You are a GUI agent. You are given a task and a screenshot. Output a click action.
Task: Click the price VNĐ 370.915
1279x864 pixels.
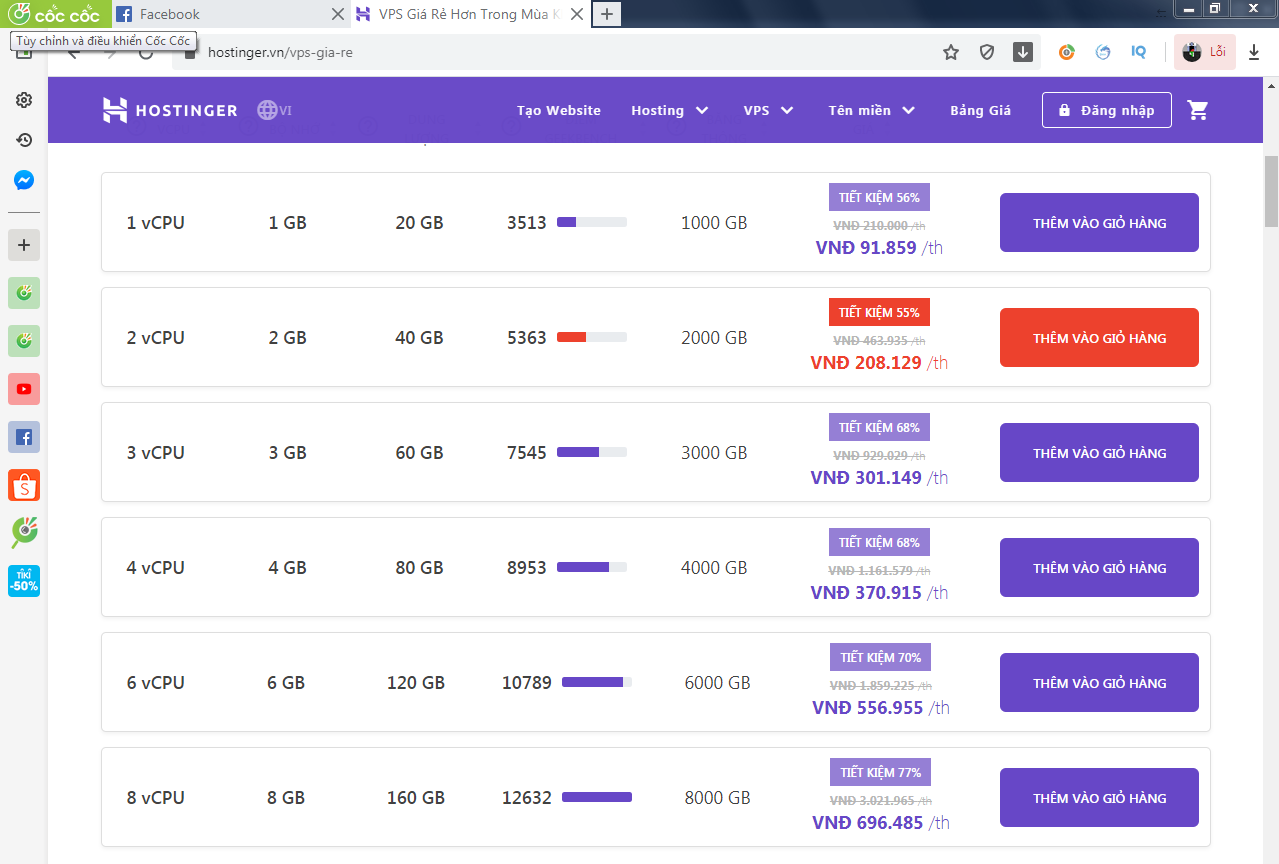[x=866, y=592]
